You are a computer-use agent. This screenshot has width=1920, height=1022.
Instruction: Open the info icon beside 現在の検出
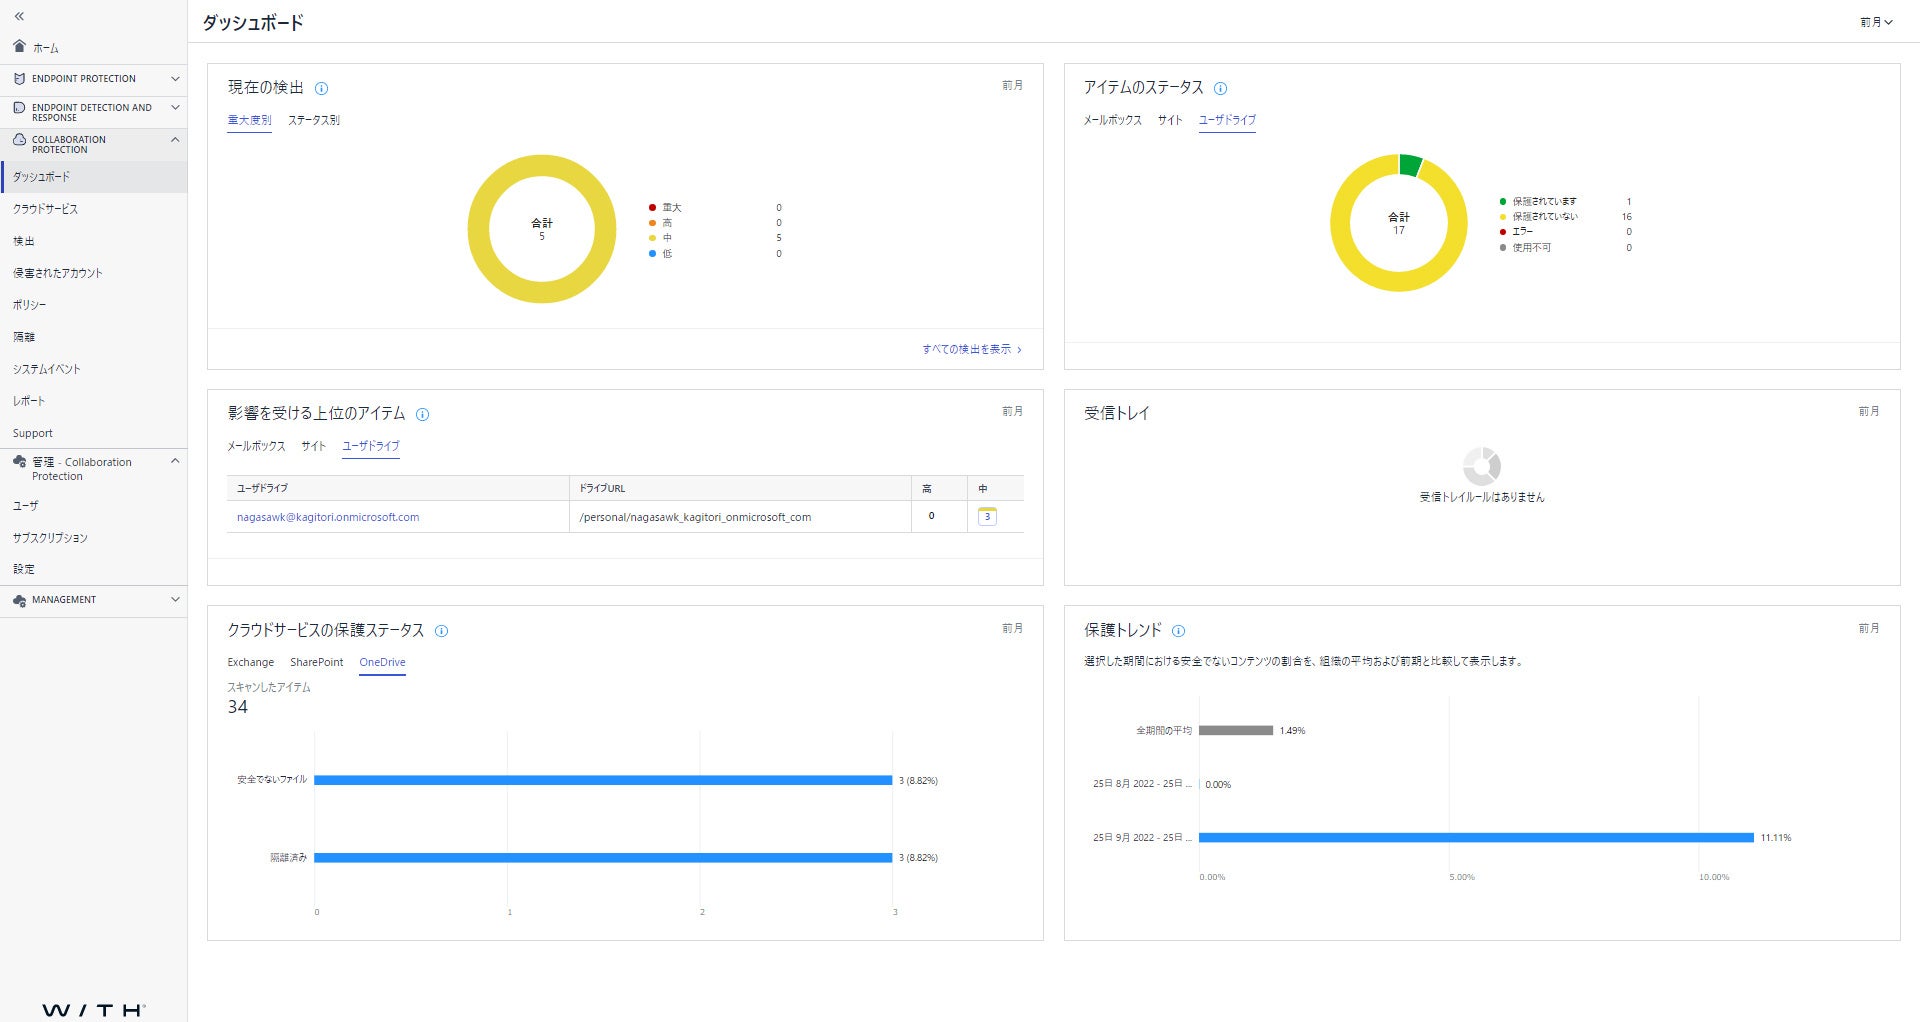[321, 88]
